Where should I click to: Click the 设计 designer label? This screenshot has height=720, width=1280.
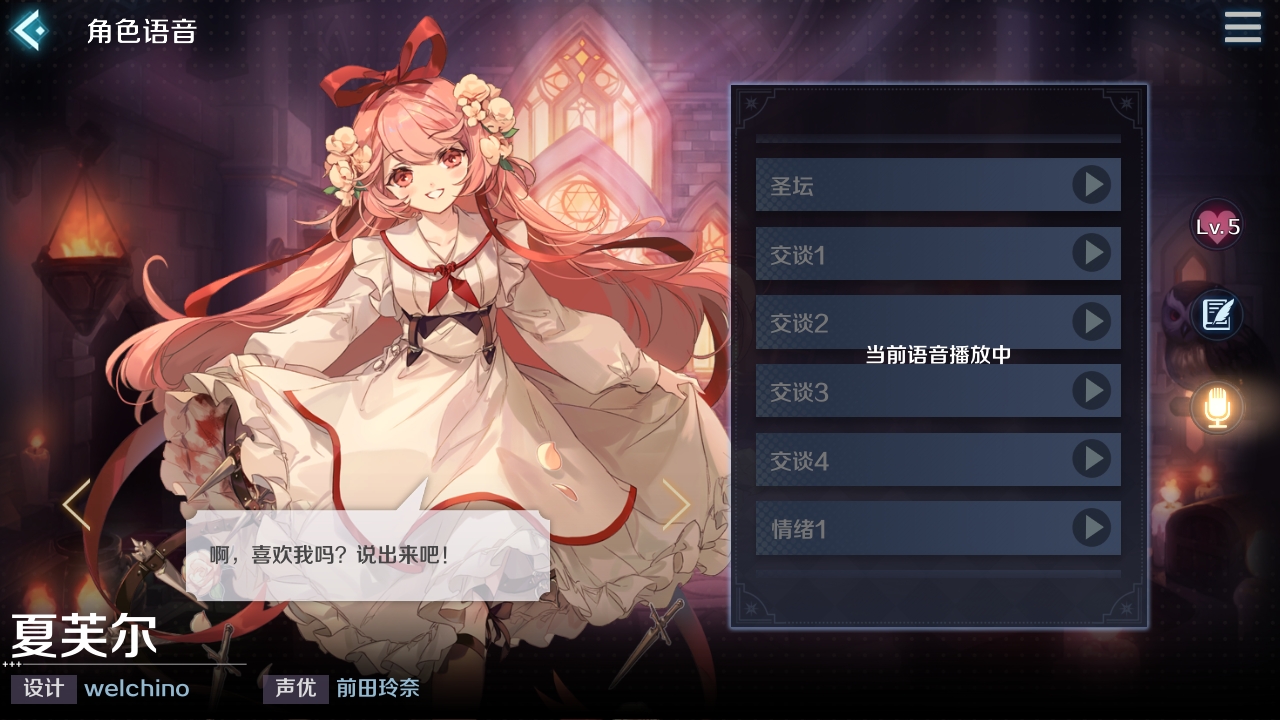44,689
